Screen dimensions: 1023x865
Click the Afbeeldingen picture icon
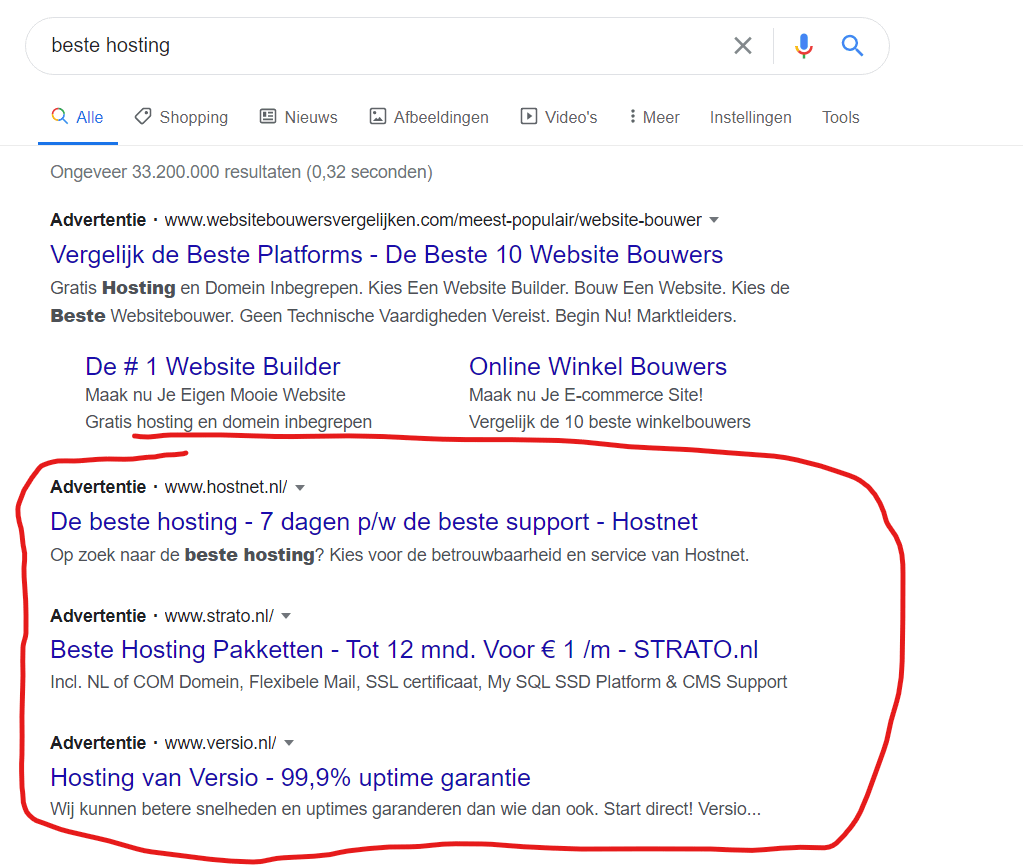pos(378,116)
